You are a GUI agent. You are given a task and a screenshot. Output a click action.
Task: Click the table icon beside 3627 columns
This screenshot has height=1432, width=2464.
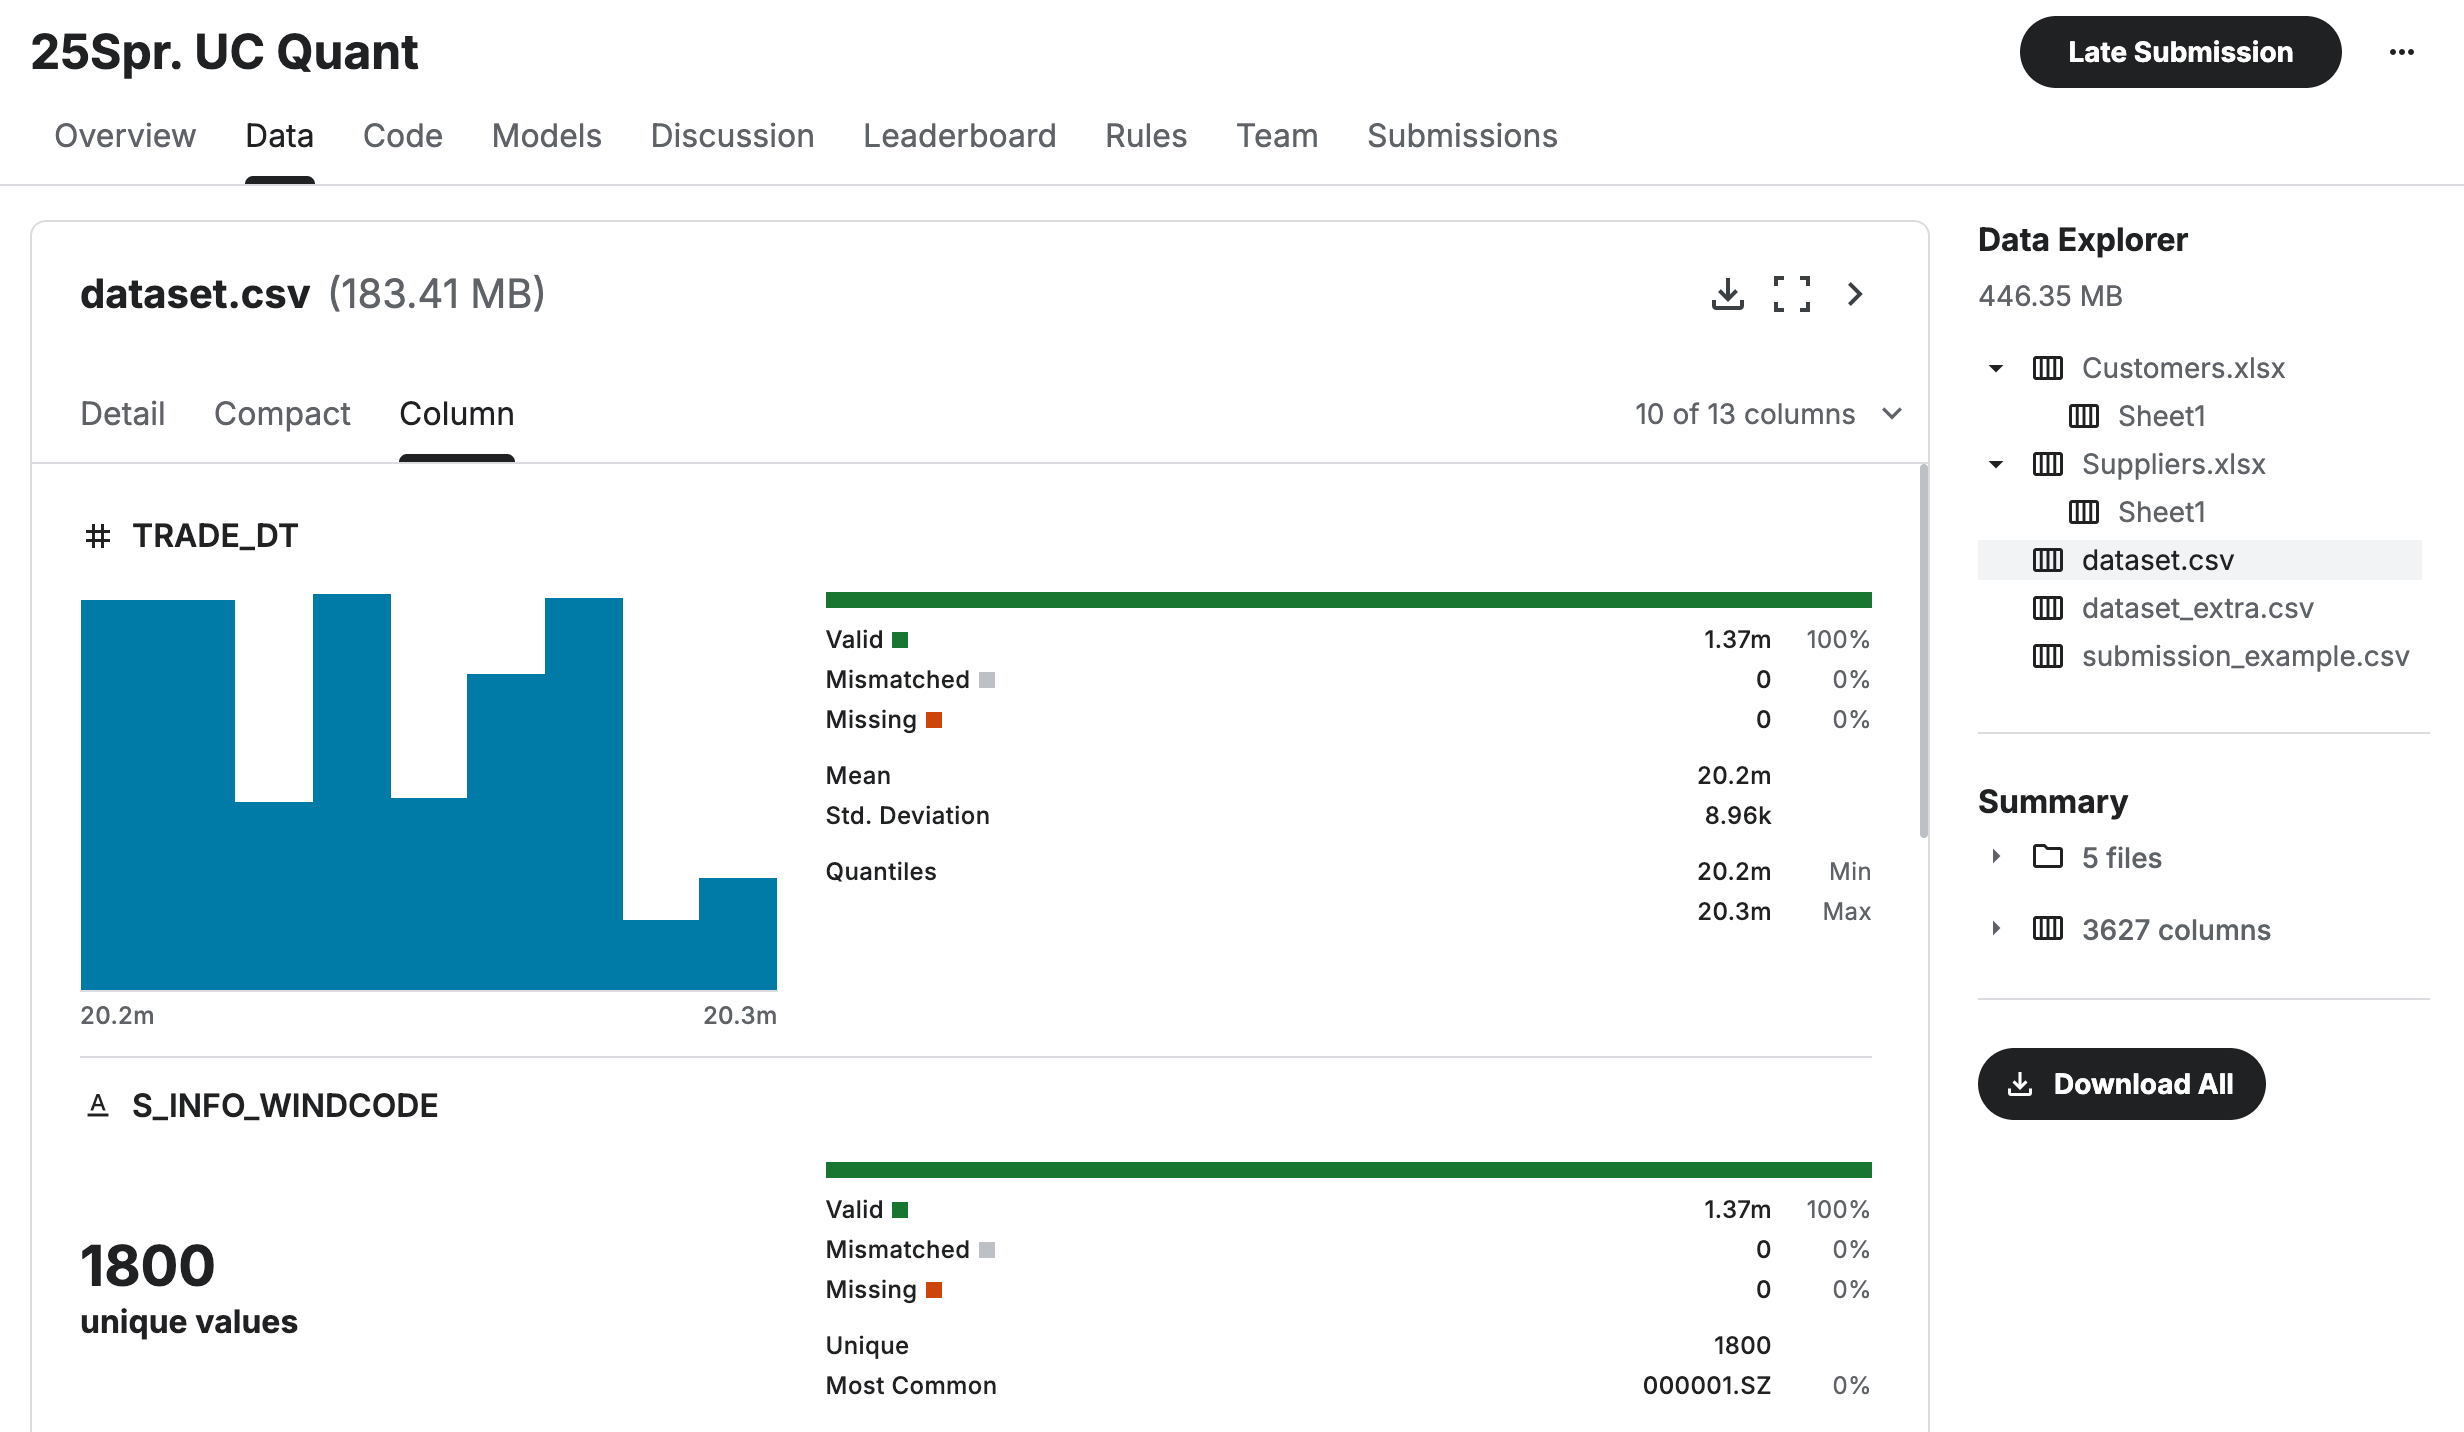coord(2047,929)
